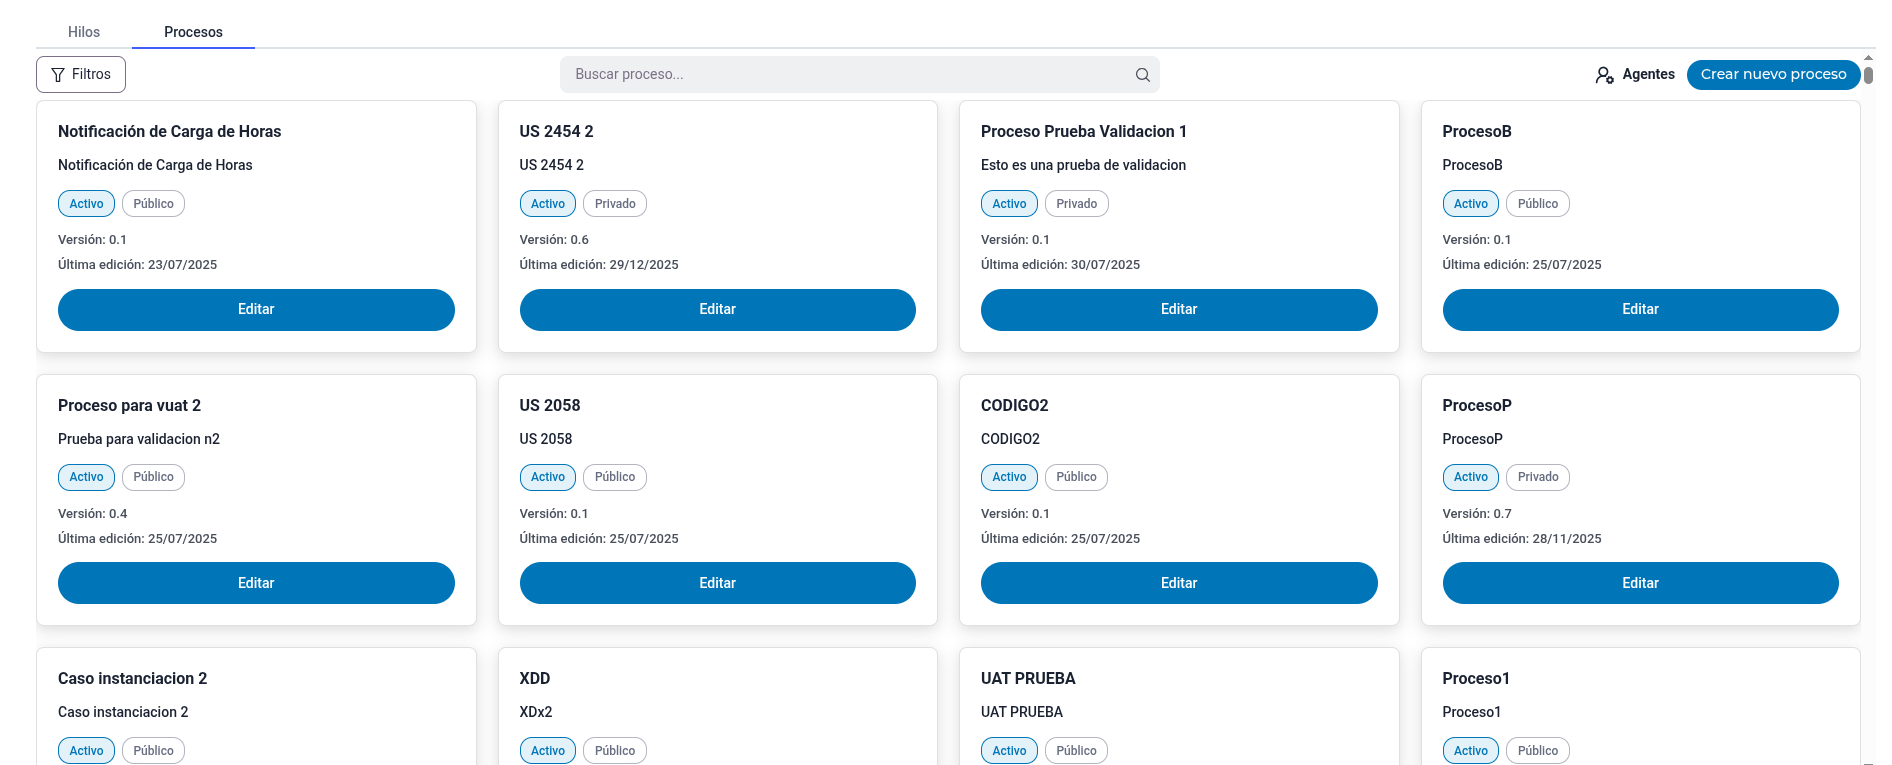
Task: Switch to the Hilos tab
Action: click(x=84, y=32)
